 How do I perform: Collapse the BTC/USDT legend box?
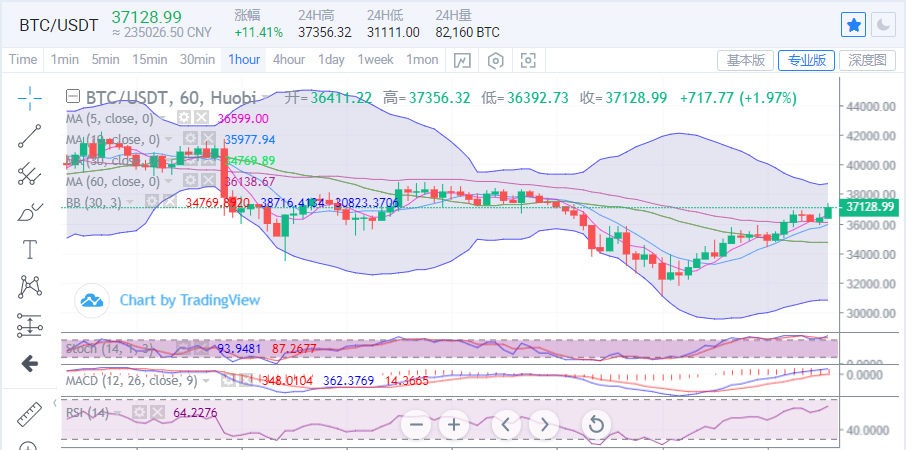point(72,98)
